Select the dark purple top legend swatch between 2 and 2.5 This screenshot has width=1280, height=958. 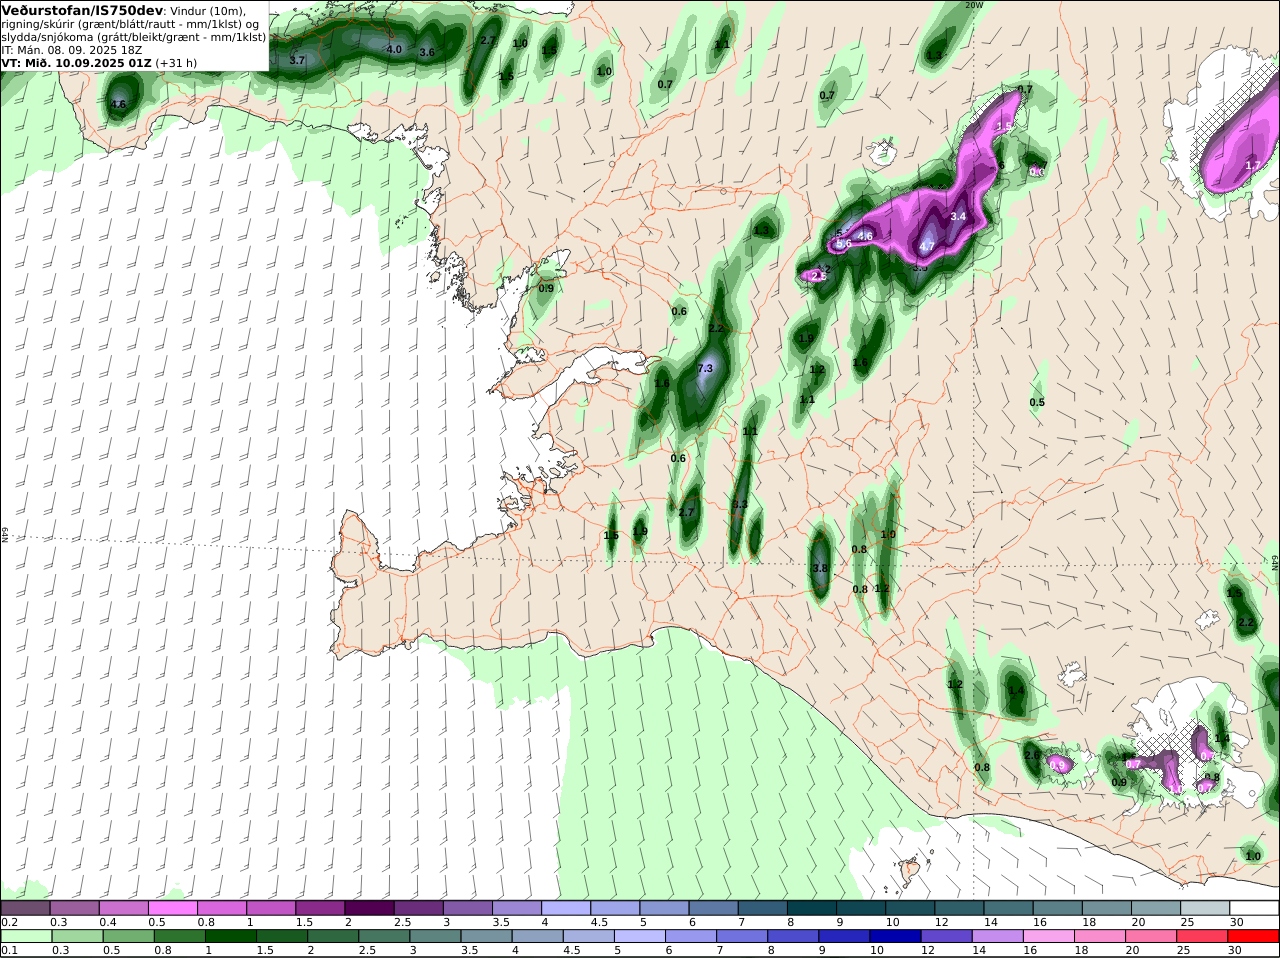point(370,908)
